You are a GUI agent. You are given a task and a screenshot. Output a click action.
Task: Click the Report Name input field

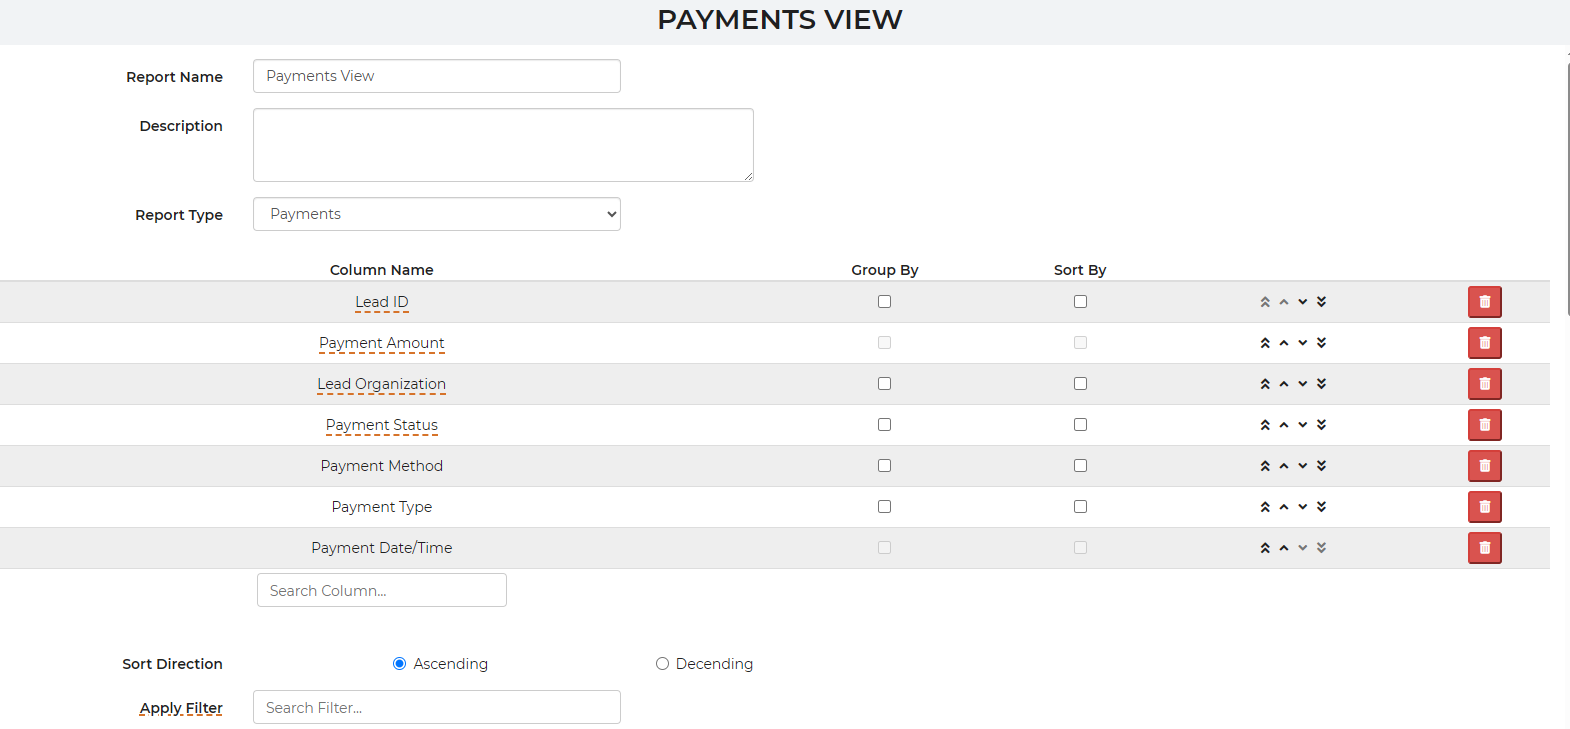pyautogui.click(x=437, y=76)
